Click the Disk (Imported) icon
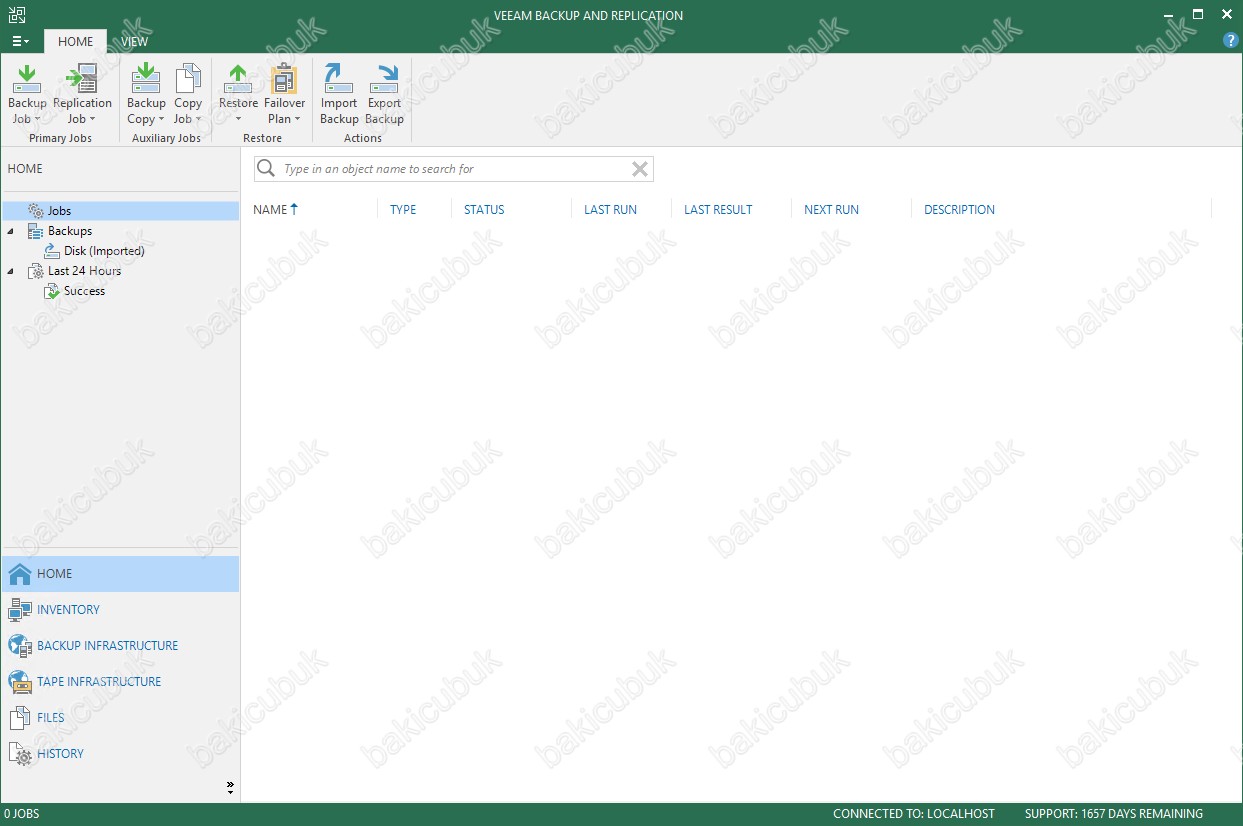Image resolution: width=1243 pixels, height=826 pixels. (x=52, y=251)
